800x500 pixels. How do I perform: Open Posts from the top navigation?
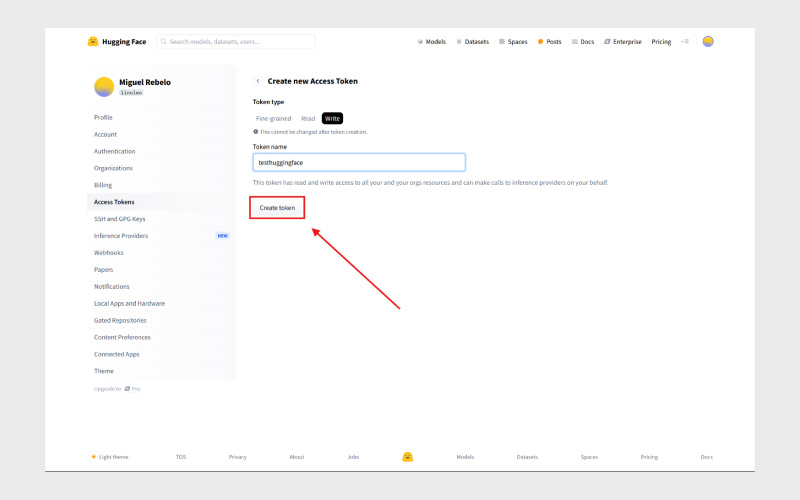(x=549, y=42)
